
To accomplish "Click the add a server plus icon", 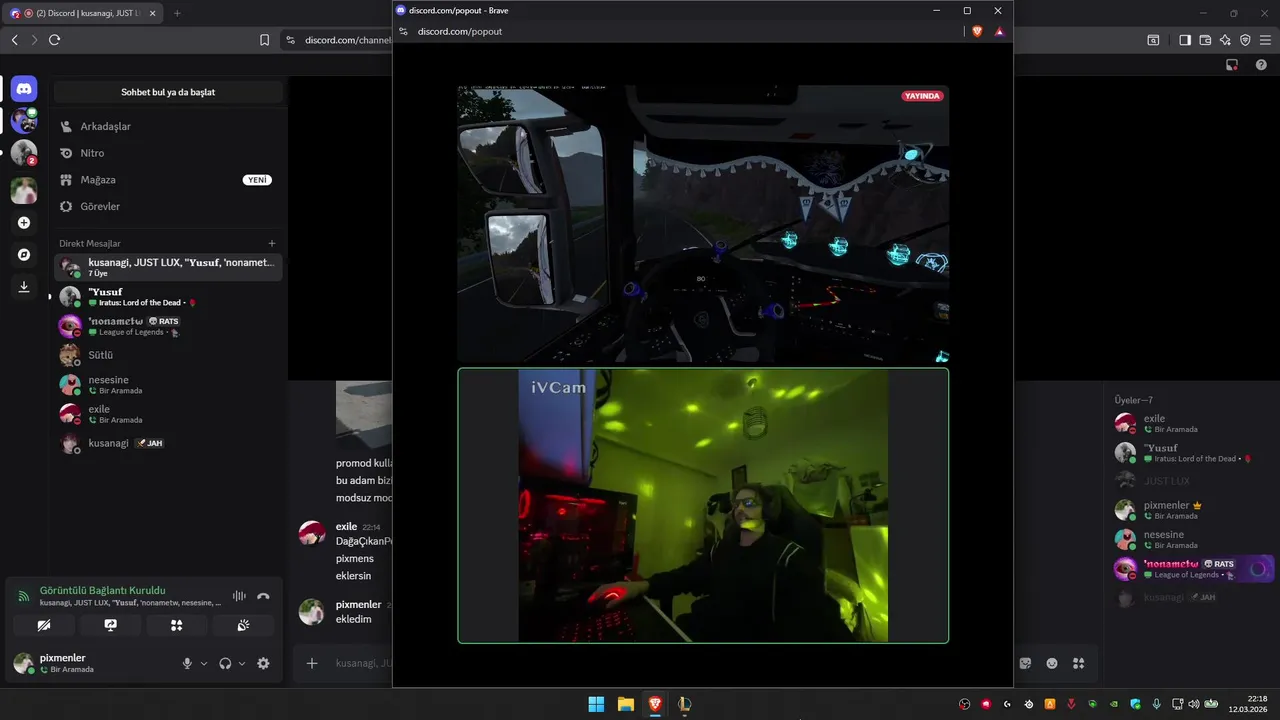I will click(x=24, y=223).
